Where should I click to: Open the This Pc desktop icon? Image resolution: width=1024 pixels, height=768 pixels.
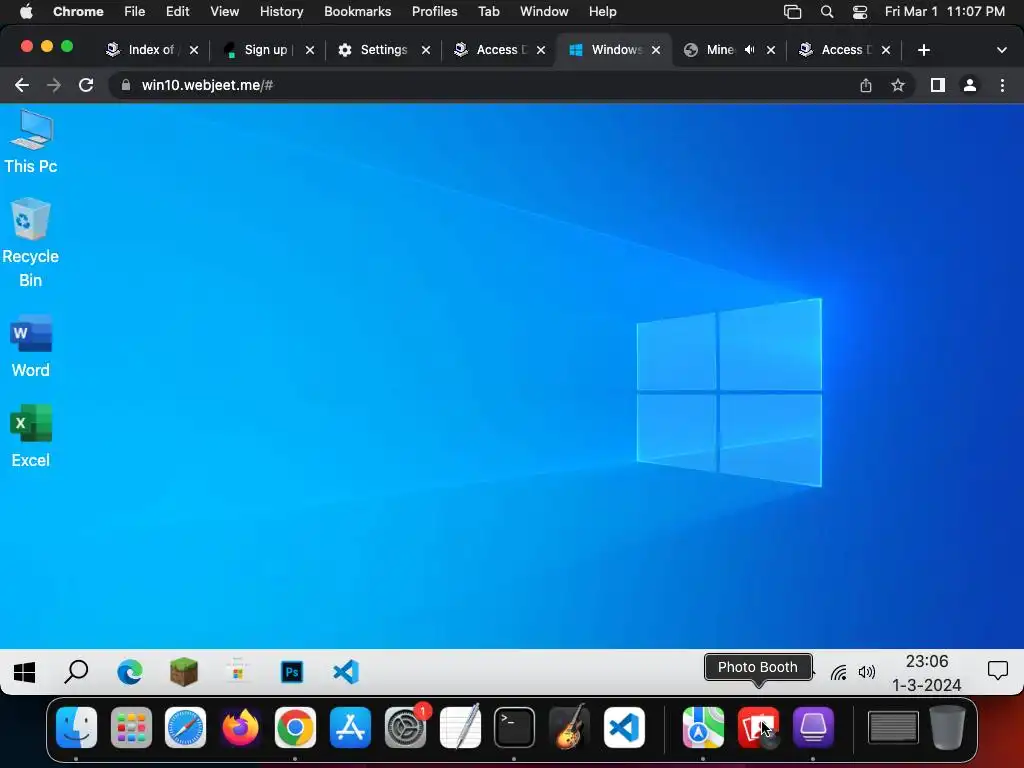tap(30, 142)
